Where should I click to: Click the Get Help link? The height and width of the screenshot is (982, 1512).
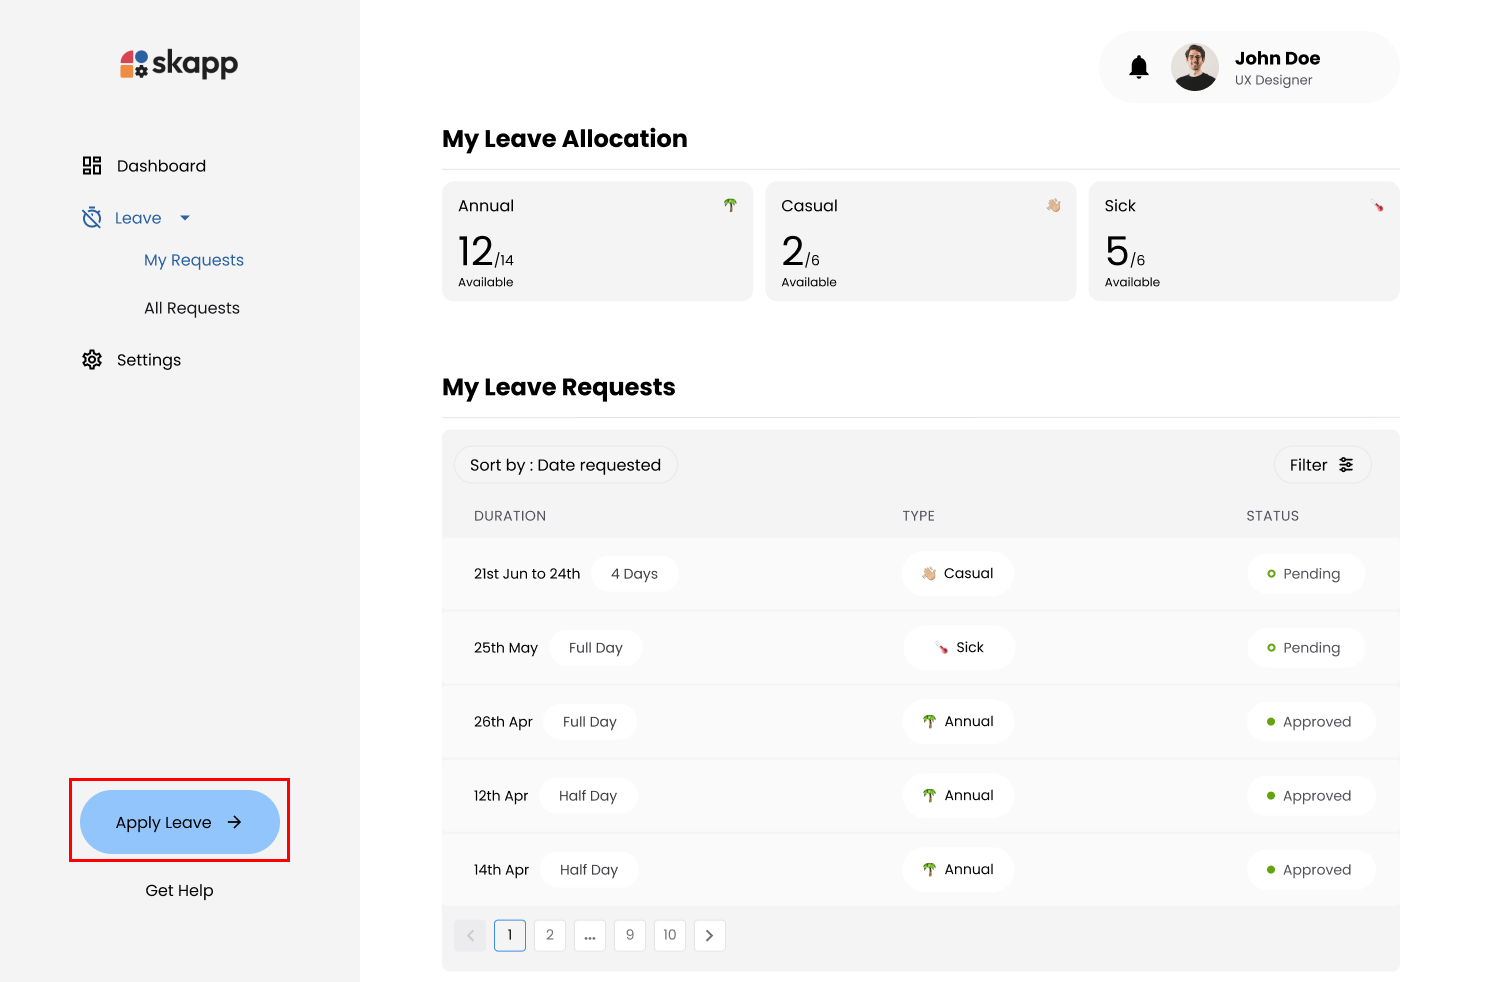point(179,890)
